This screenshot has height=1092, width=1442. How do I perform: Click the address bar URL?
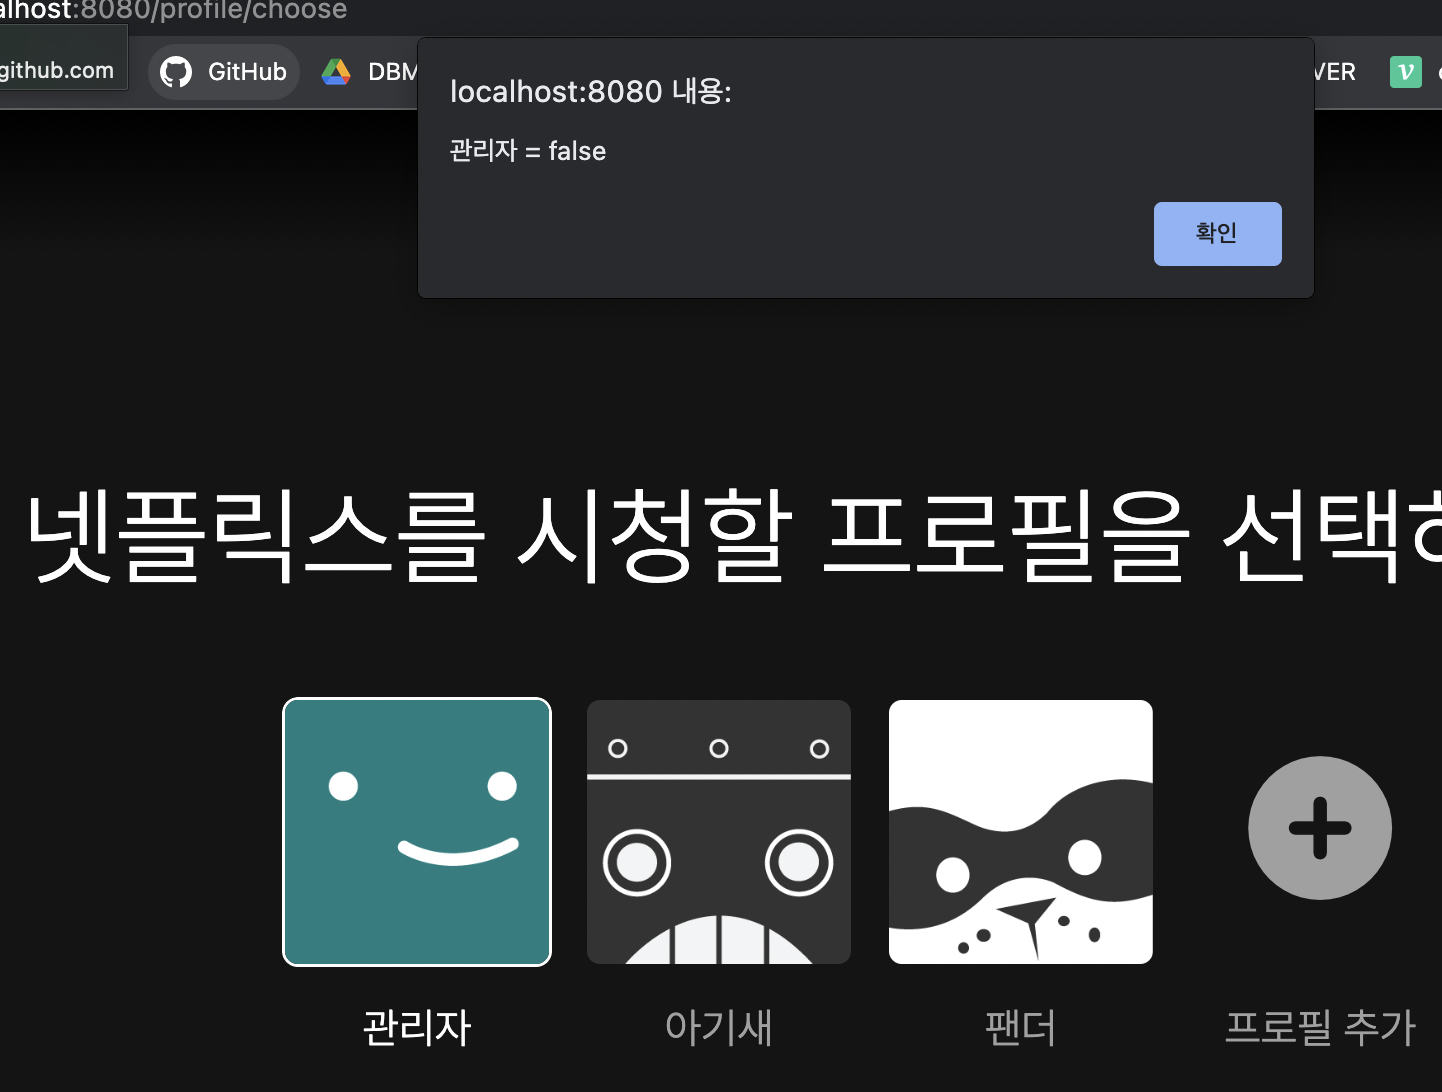[x=174, y=11]
